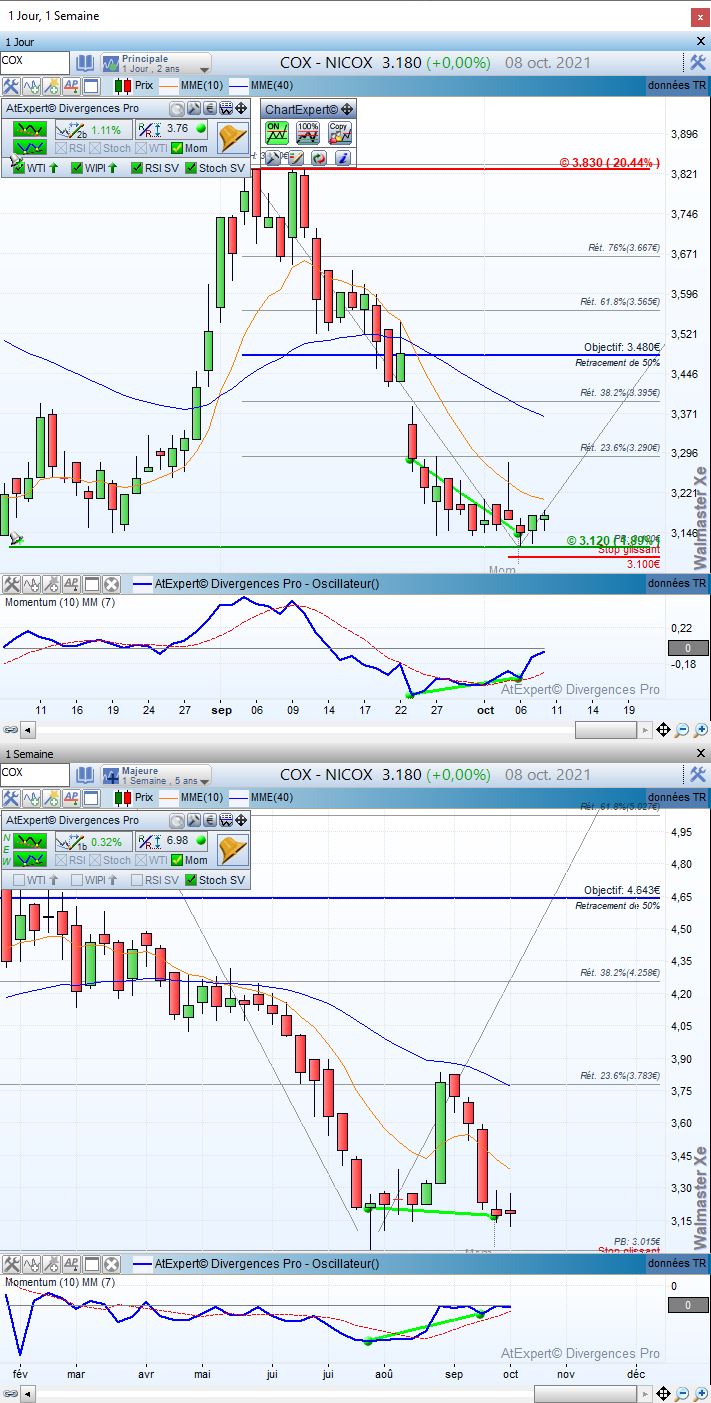
Task: Click the crosshair icon below the daily chart
Action: tap(662, 731)
